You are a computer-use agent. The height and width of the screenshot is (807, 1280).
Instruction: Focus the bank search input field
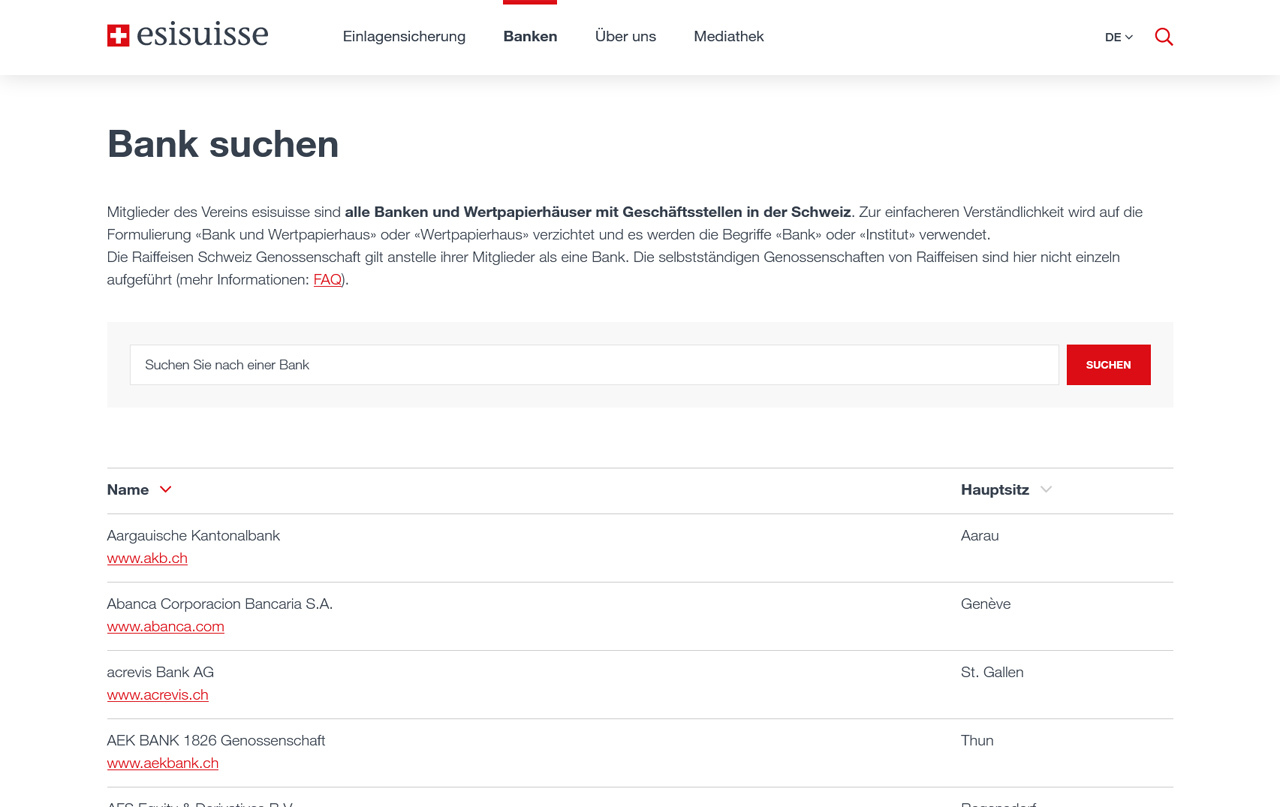coord(594,365)
